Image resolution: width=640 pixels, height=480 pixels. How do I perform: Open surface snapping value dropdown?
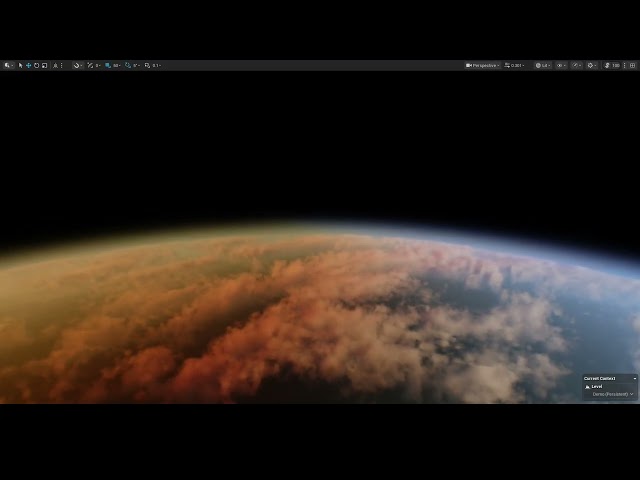[x=98, y=65]
